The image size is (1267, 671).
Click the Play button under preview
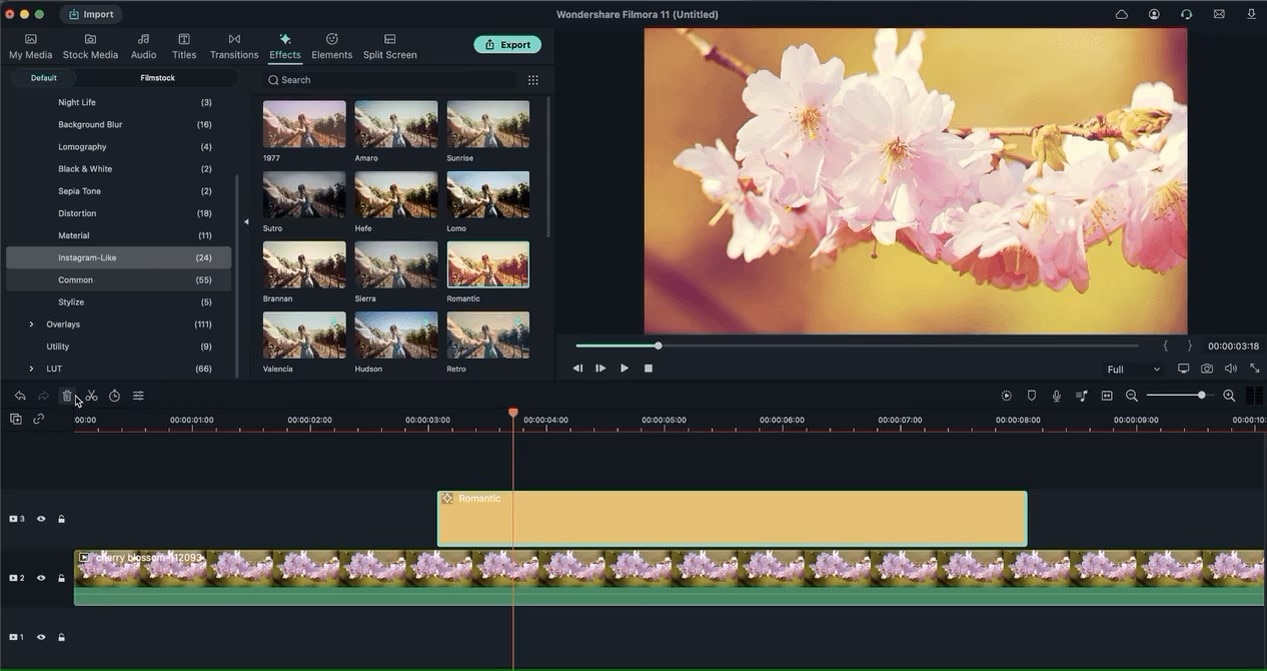pyautogui.click(x=624, y=368)
